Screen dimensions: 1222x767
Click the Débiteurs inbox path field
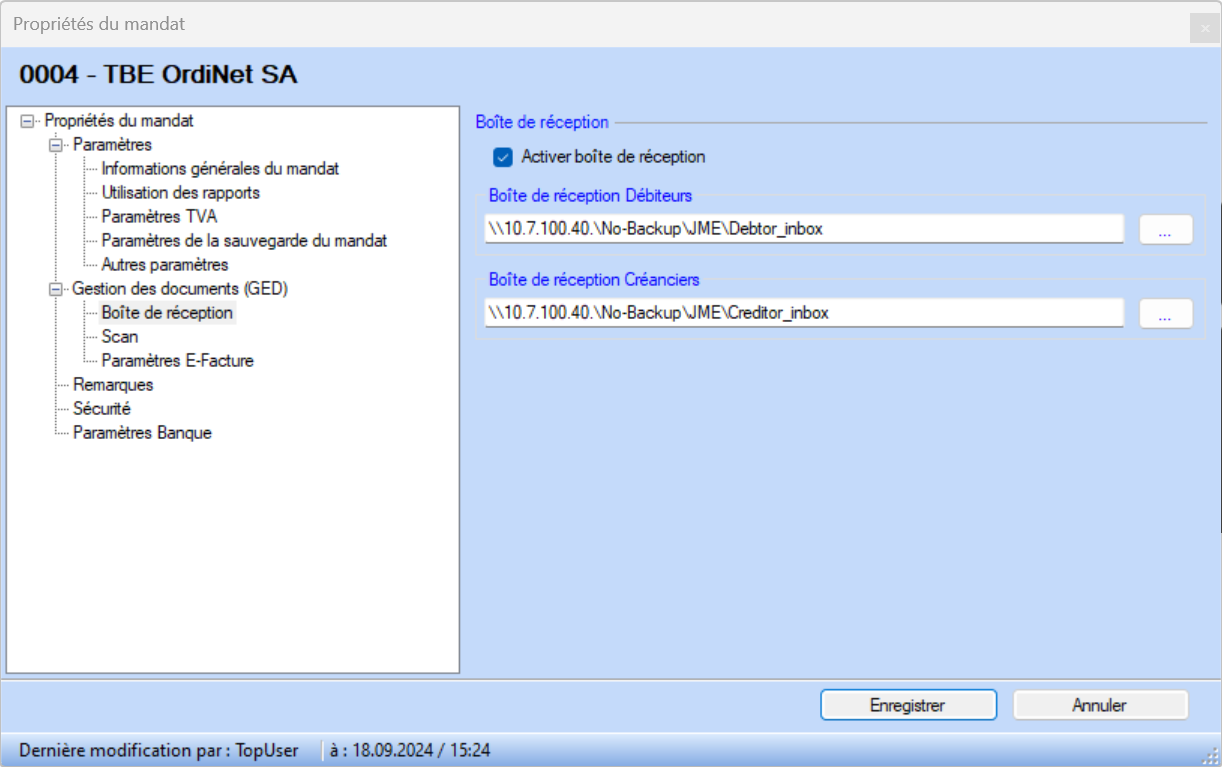803,229
